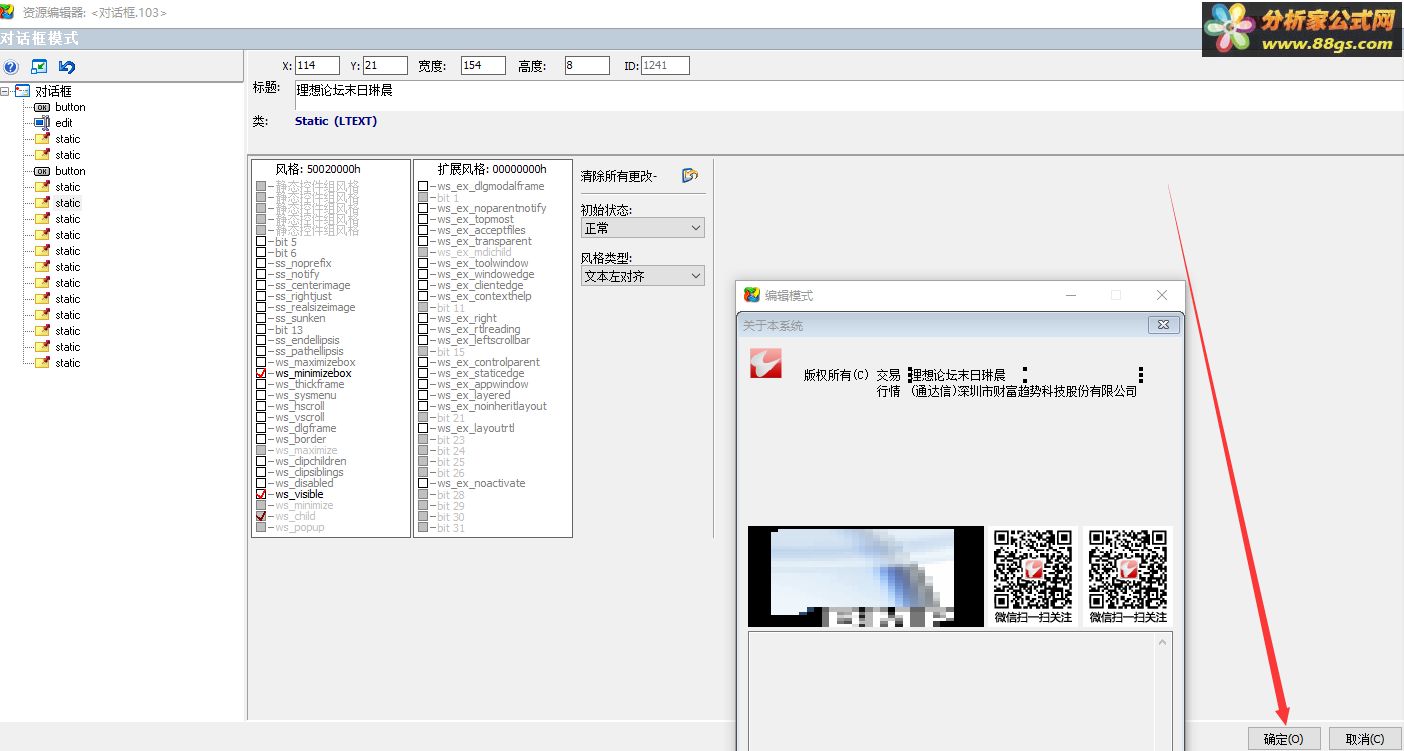Select the 对话框 root node in tree
Image resolution: width=1404 pixels, height=751 pixels.
tap(53, 91)
